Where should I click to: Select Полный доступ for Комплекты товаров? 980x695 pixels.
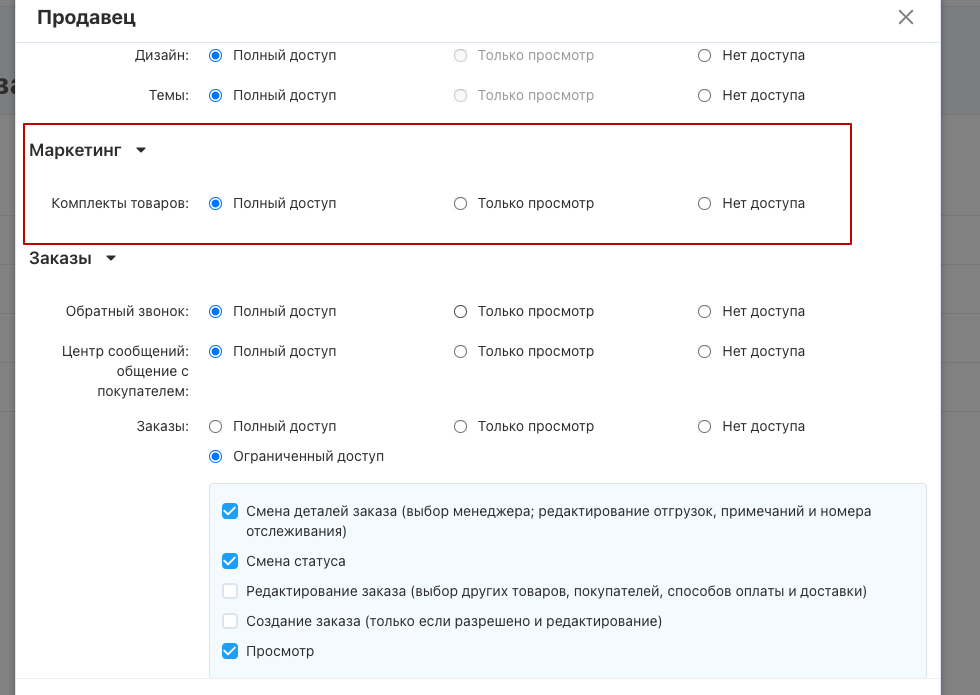[x=216, y=204]
